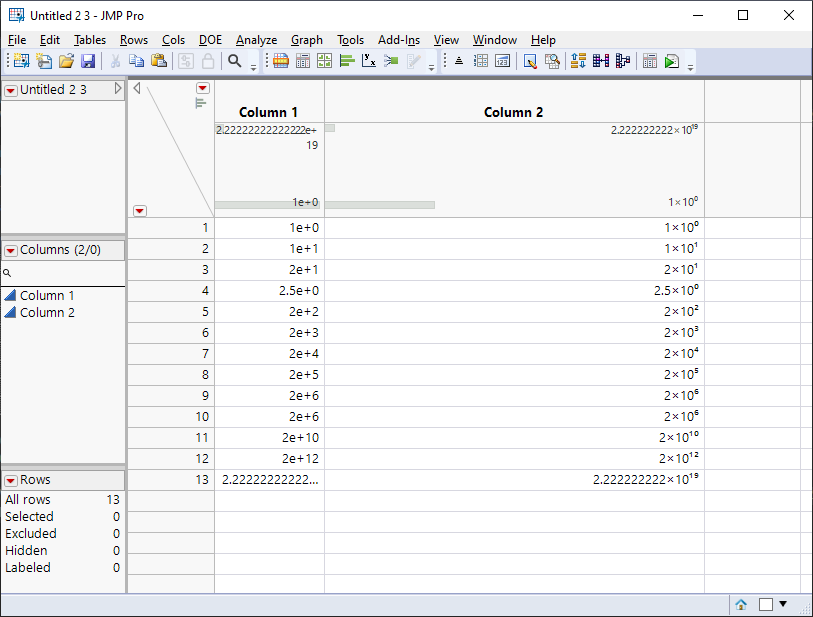Collapse panels with the left triangle arrow

[137, 88]
